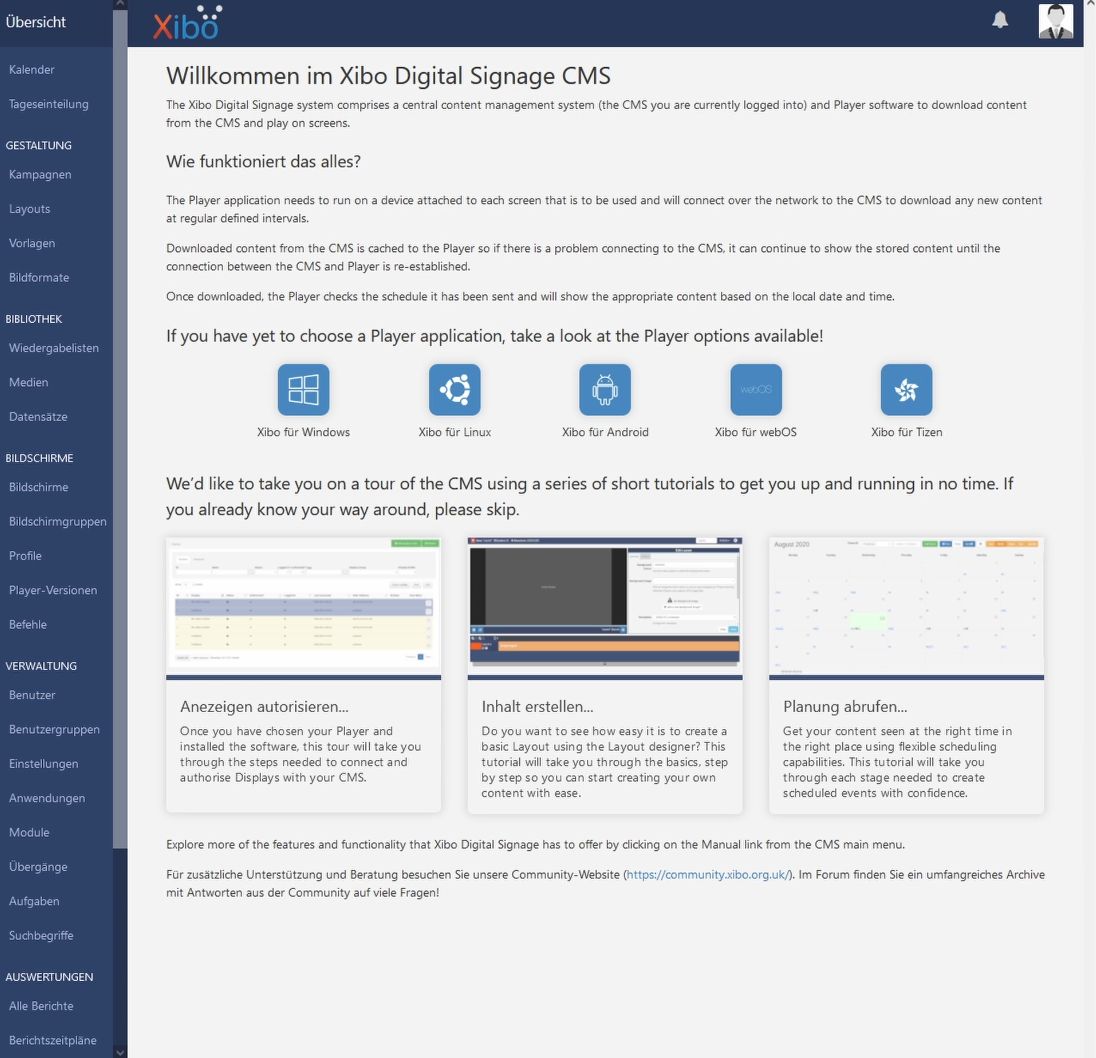
Task: Click the GESTALTUNG section heading
Action: [38, 145]
